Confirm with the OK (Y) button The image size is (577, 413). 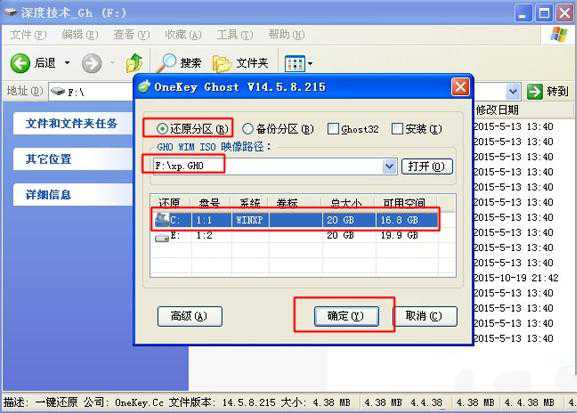(346, 316)
